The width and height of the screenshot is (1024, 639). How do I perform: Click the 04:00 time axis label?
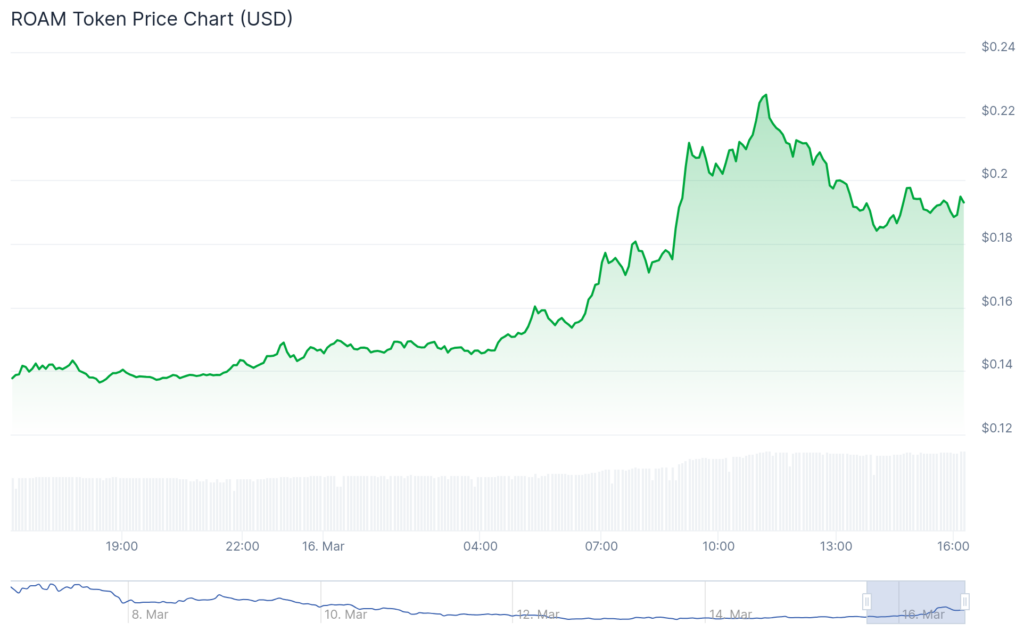click(x=480, y=546)
